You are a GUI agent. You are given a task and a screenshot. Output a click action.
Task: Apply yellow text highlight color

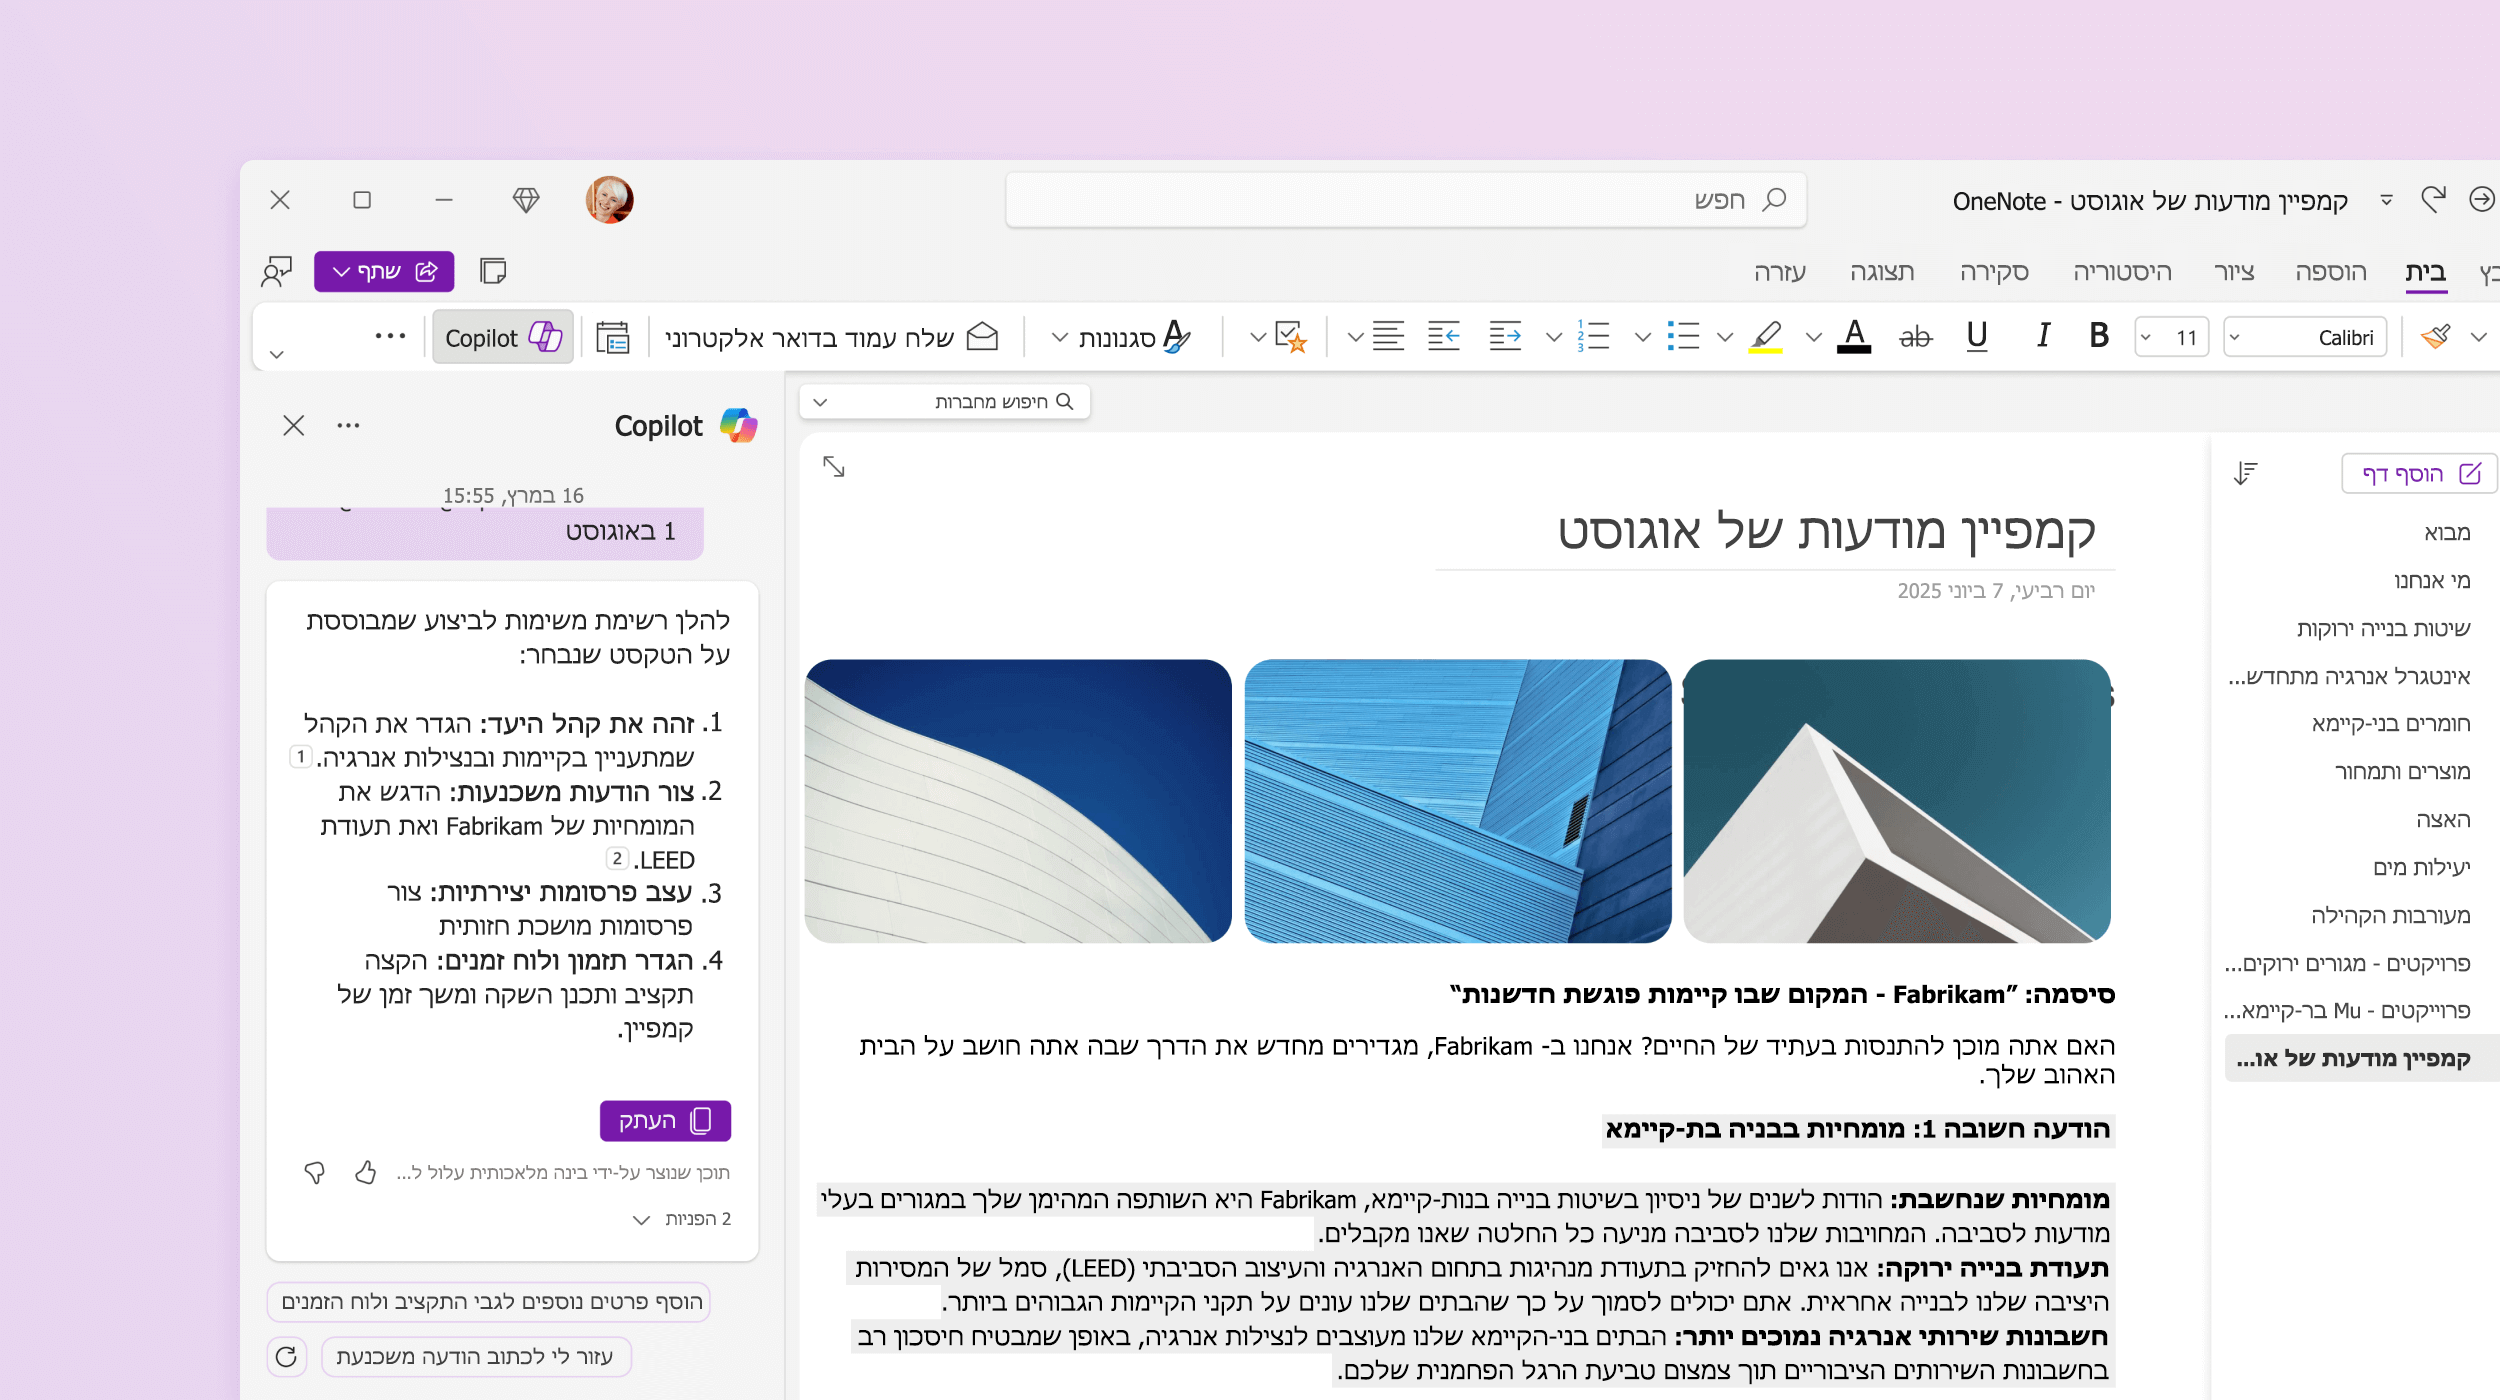(1766, 336)
